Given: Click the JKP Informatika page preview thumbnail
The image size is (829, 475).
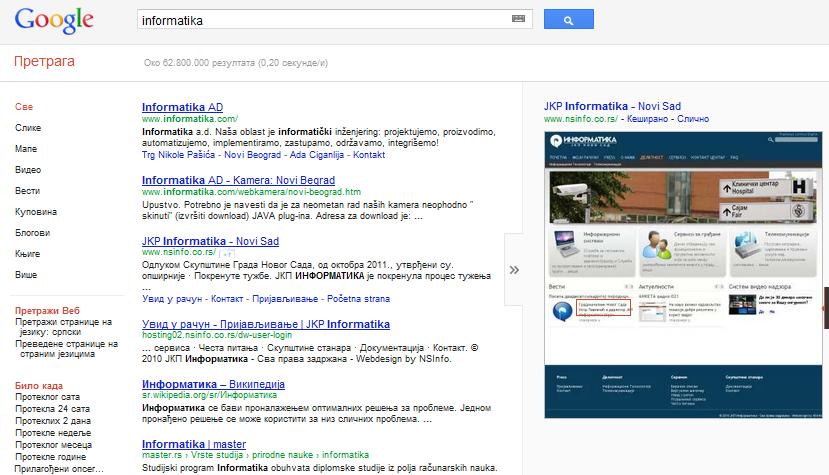Looking at the screenshot, I should tap(683, 275).
